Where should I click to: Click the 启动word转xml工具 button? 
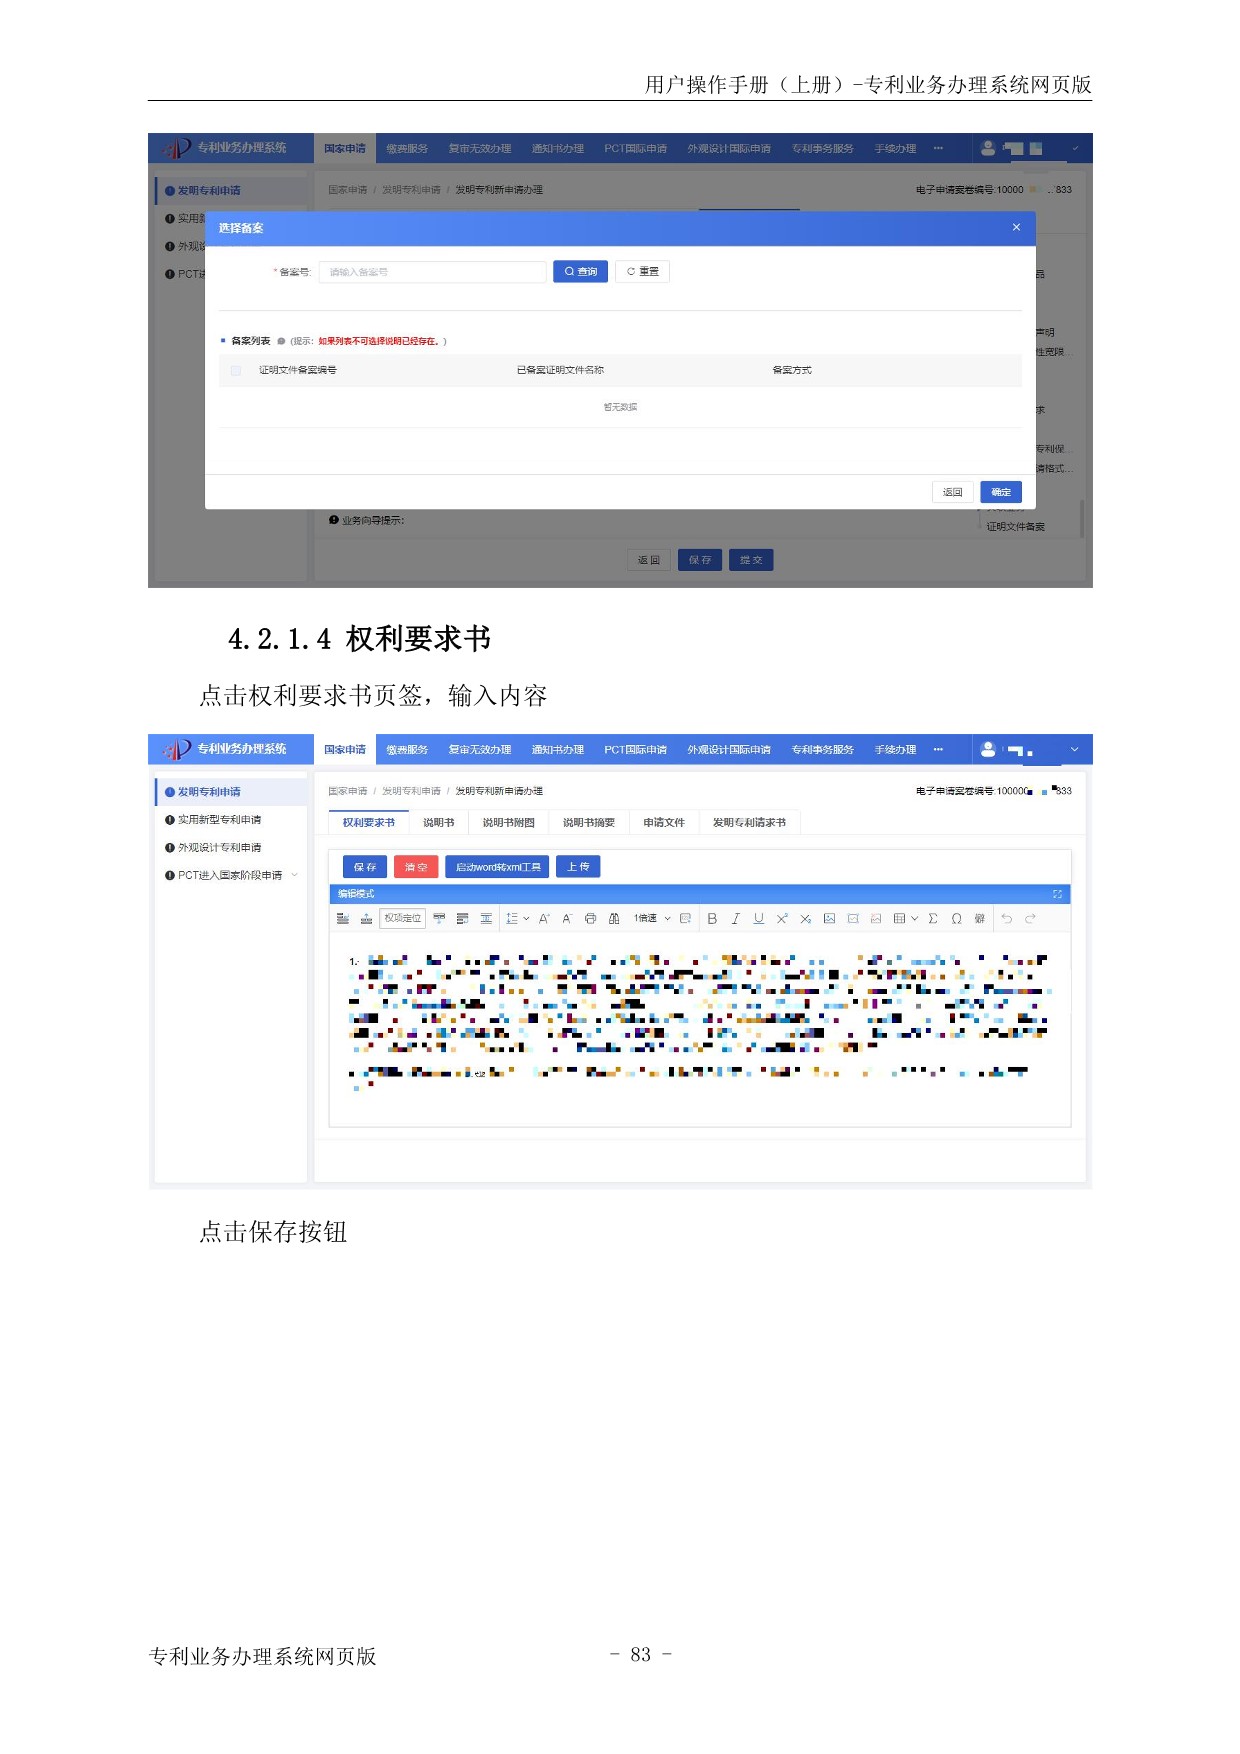(497, 867)
